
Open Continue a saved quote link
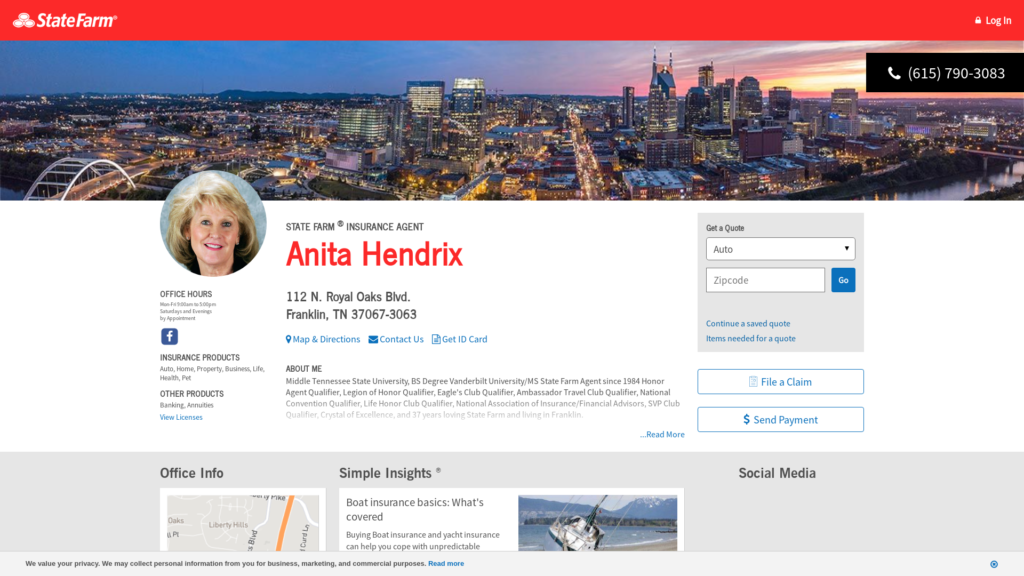click(748, 324)
